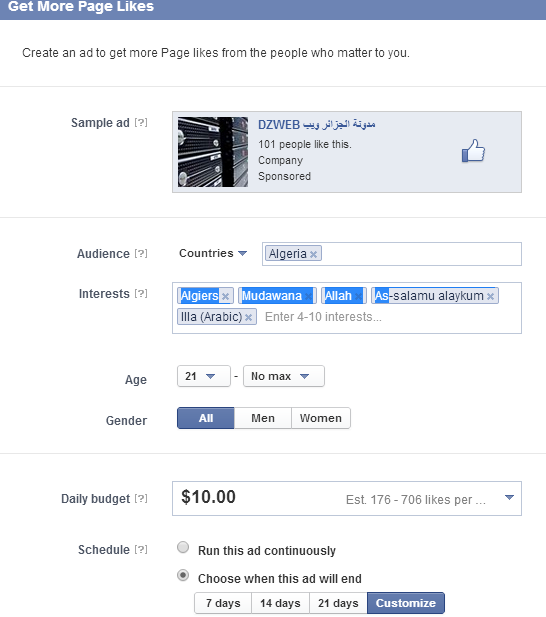546x617 pixels.
Task: Select Choose when this ad will end
Action: click(183, 575)
